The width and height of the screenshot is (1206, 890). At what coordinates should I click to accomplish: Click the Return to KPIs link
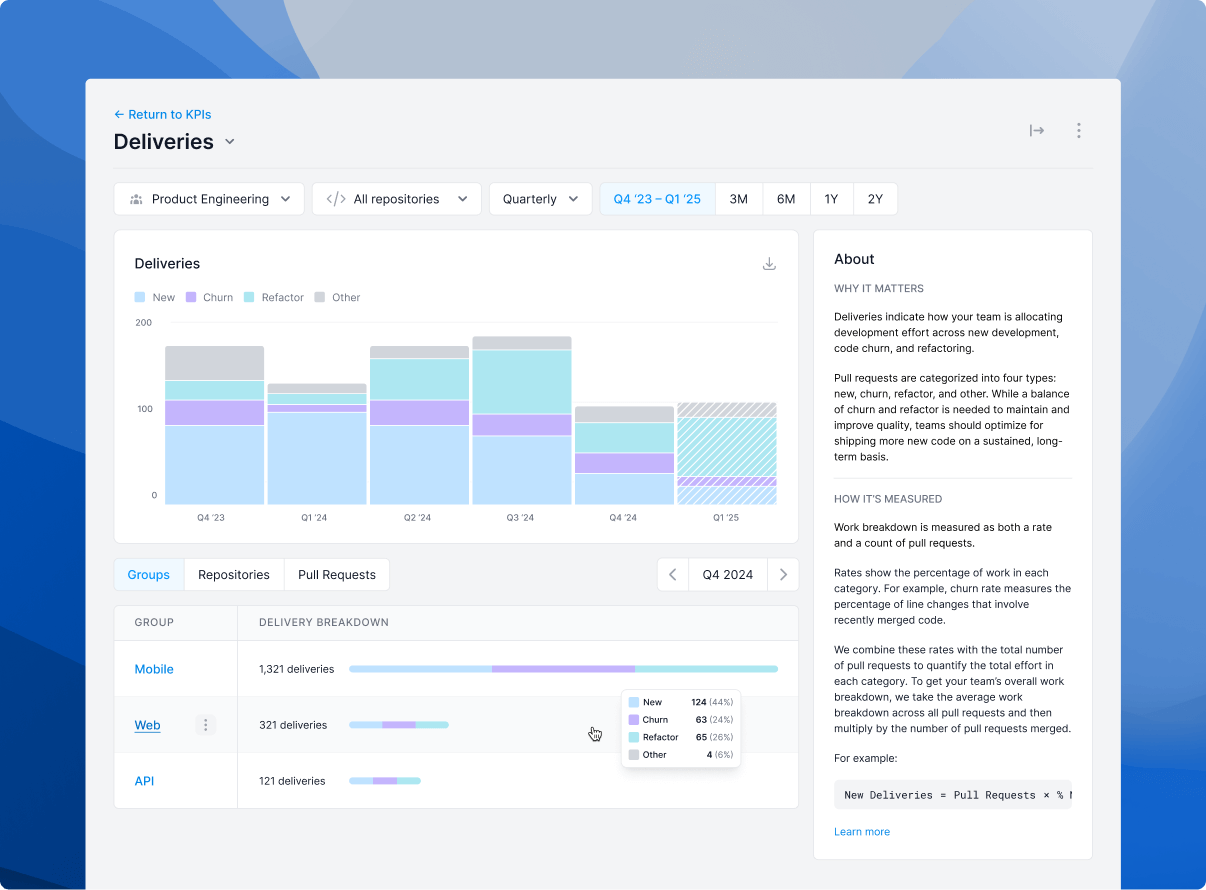163,114
